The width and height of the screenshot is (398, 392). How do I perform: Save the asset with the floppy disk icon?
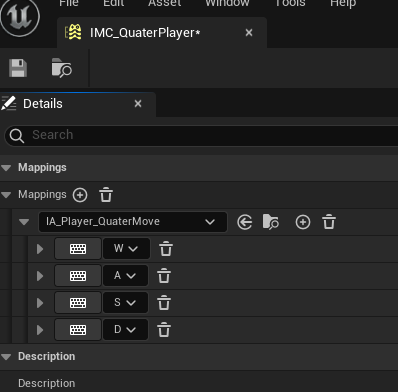pyautogui.click(x=18, y=68)
